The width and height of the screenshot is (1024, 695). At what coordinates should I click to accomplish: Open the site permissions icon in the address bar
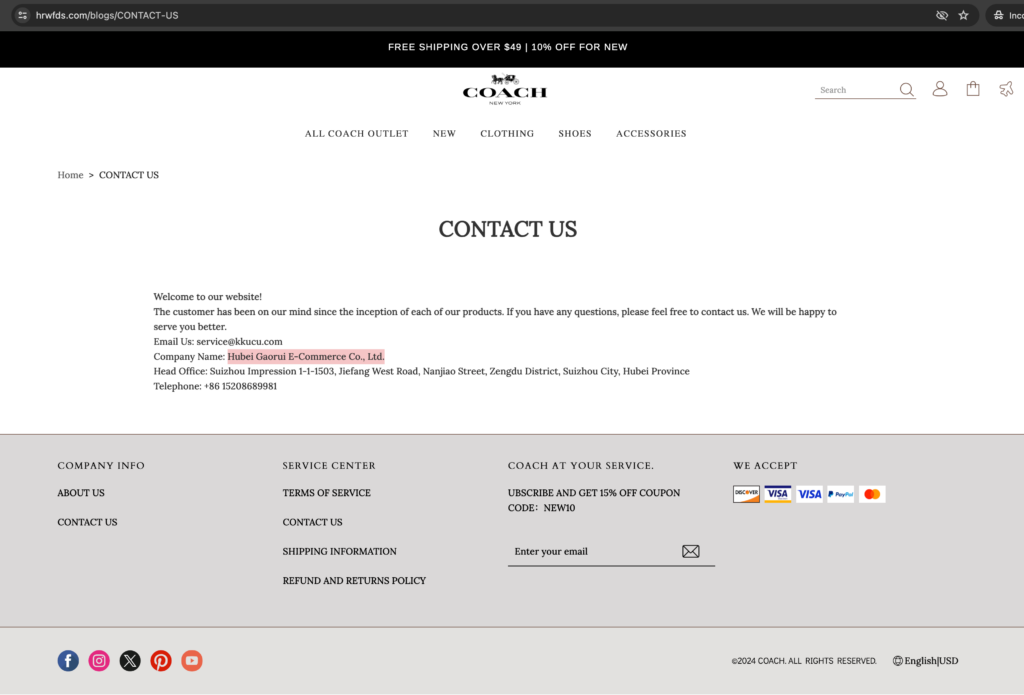[x=21, y=15]
